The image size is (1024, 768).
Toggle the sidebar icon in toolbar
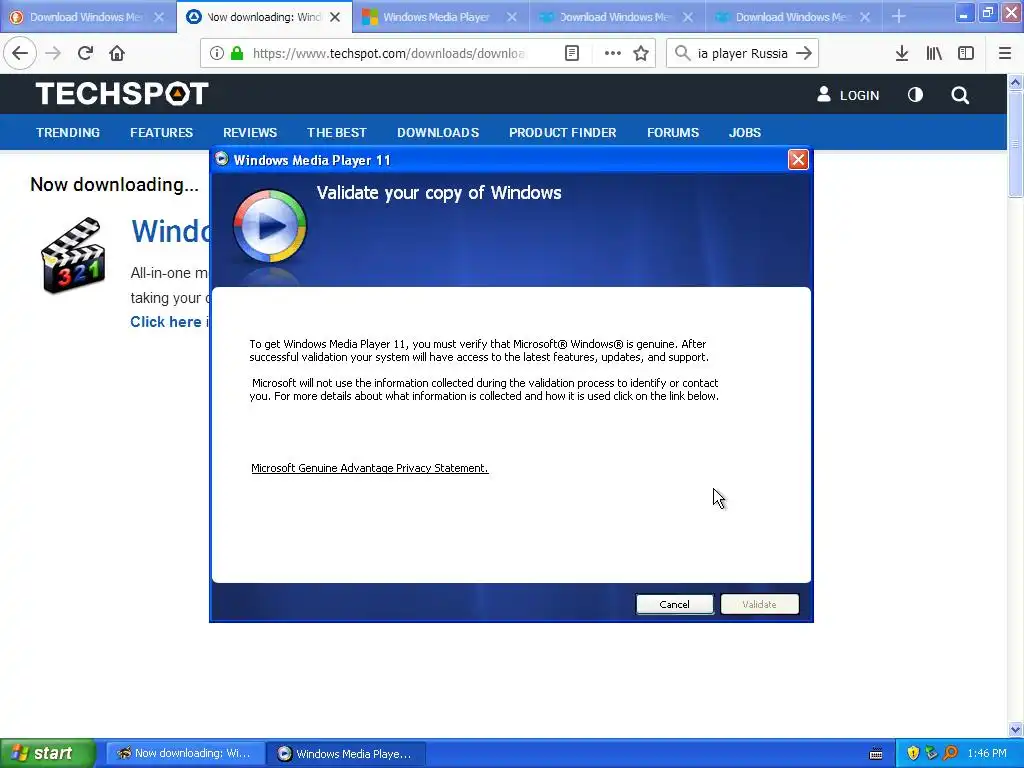click(966, 54)
